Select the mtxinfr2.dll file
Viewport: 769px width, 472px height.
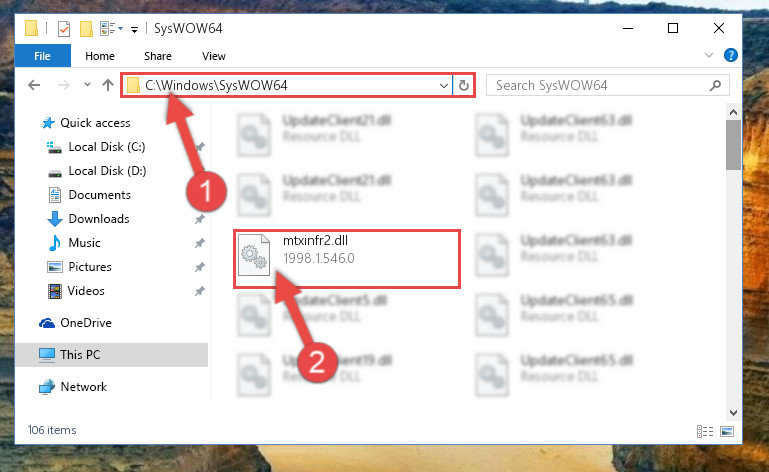[x=347, y=259]
